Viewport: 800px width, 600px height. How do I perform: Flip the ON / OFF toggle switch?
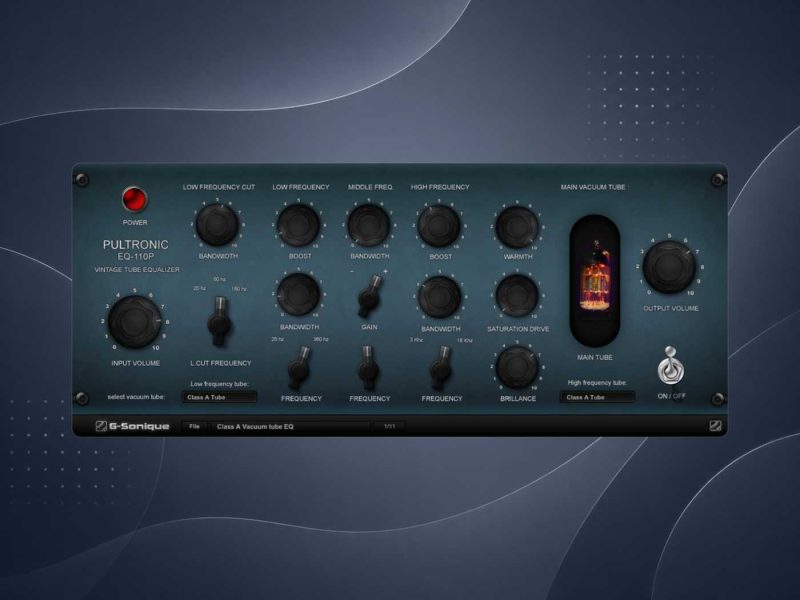670,366
